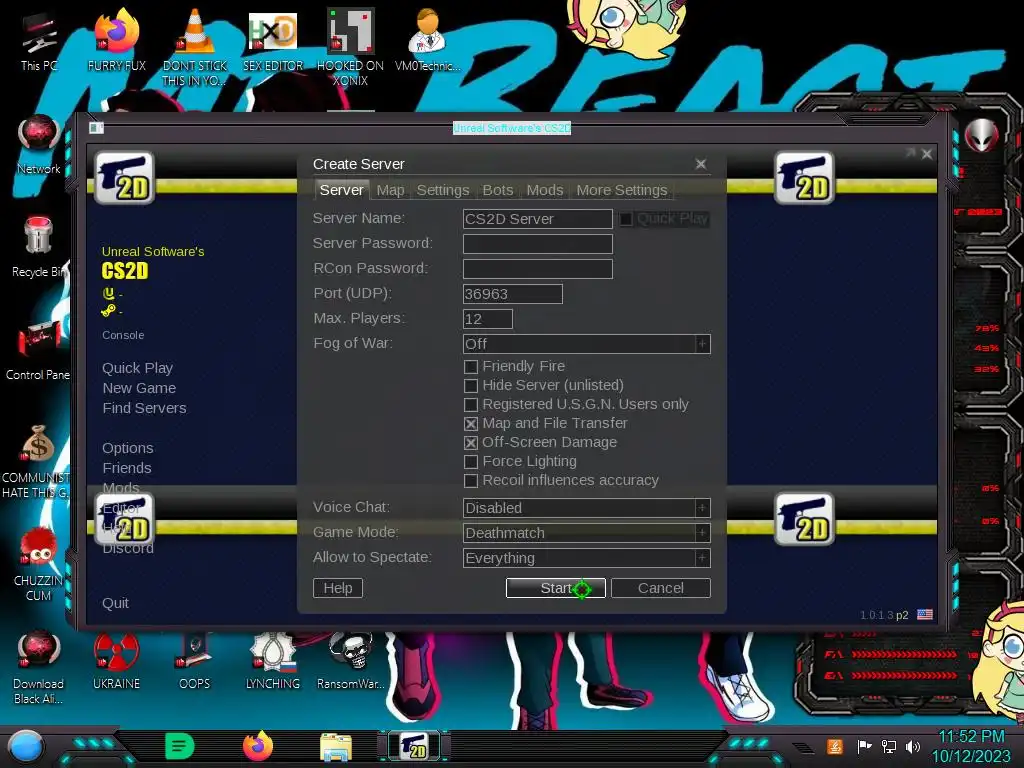Screen dimensions: 1024x768
Task: Switch to the Settings tab
Action: (x=443, y=190)
